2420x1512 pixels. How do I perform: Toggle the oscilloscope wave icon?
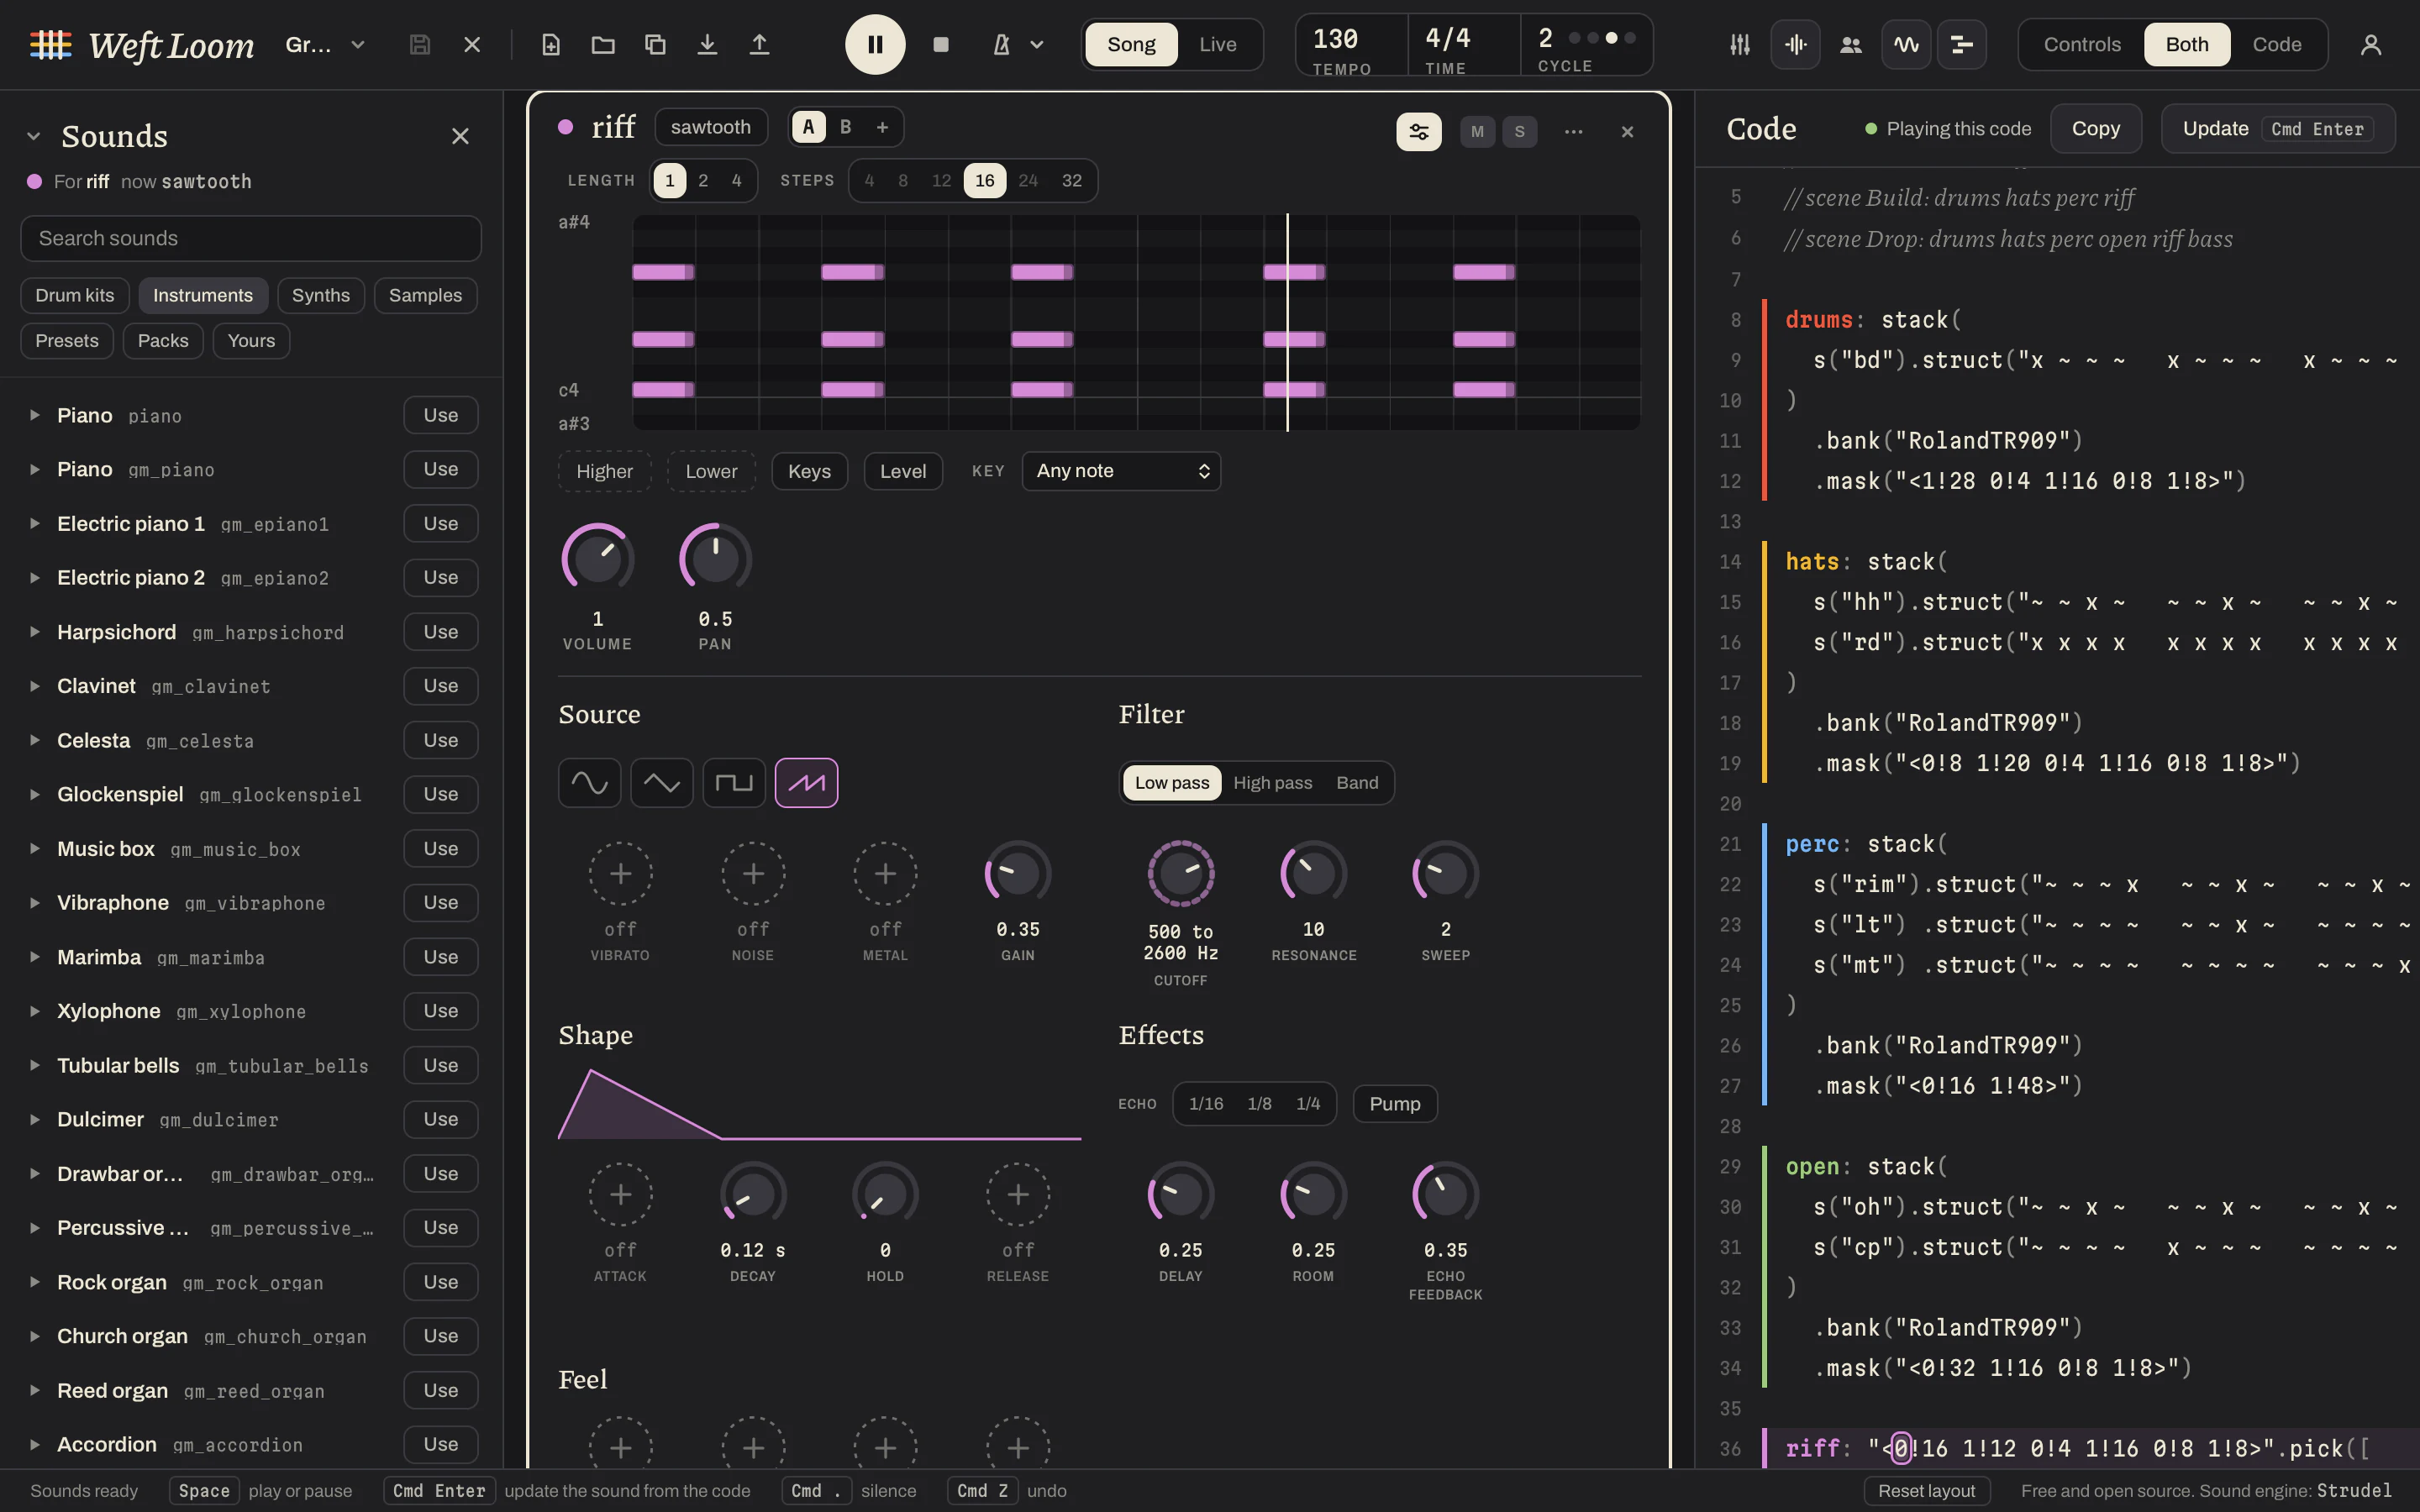click(x=1906, y=44)
